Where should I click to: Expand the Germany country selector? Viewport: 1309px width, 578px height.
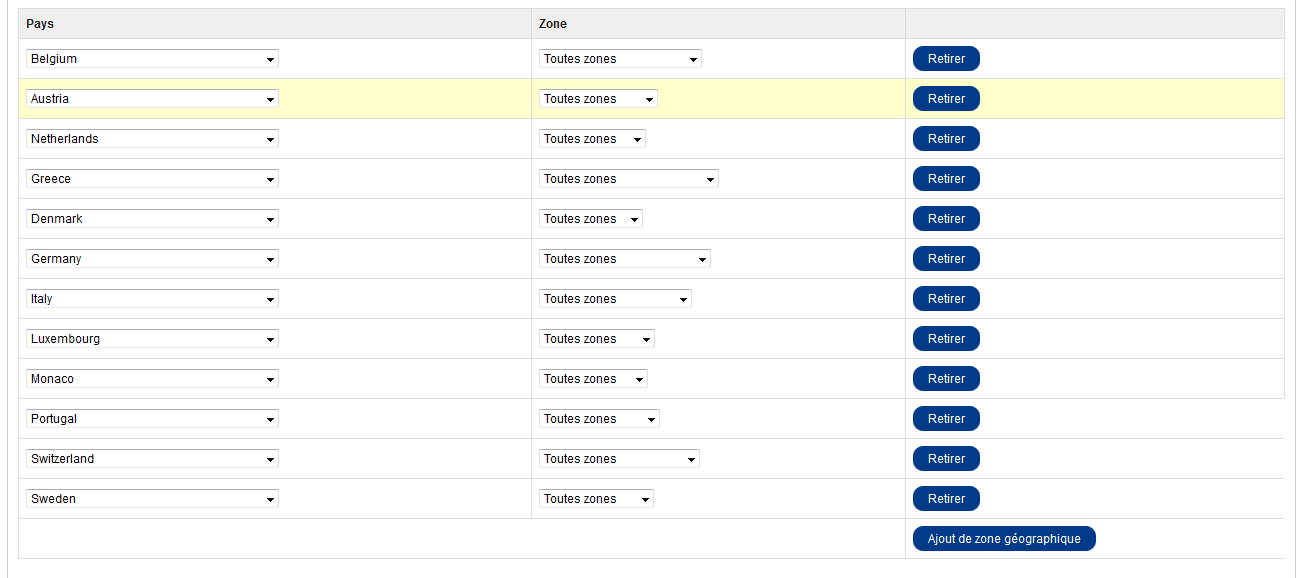click(x=152, y=259)
